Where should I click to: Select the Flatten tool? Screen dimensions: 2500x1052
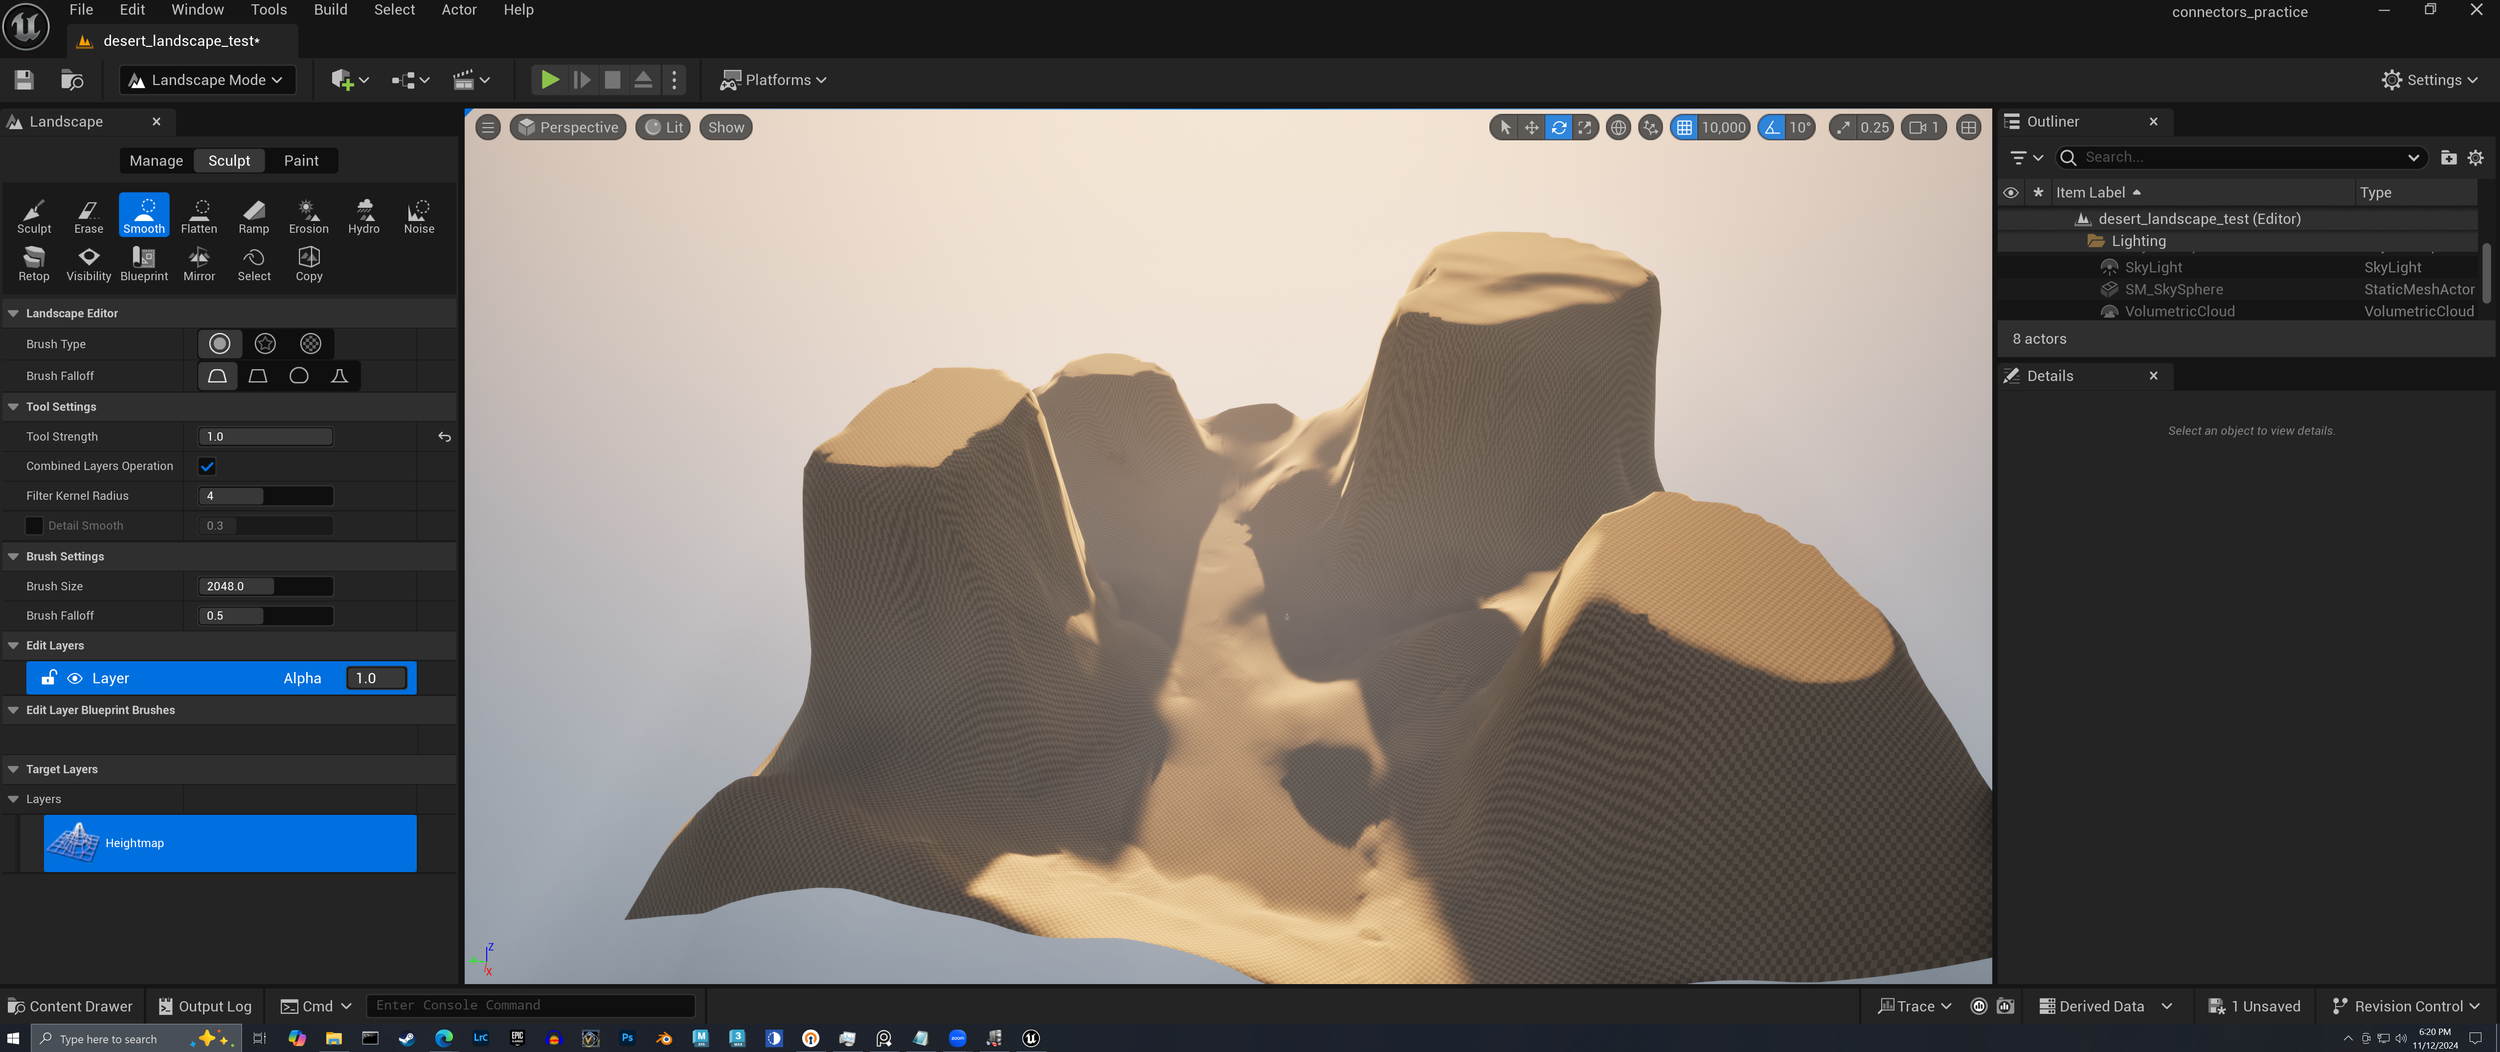(199, 216)
